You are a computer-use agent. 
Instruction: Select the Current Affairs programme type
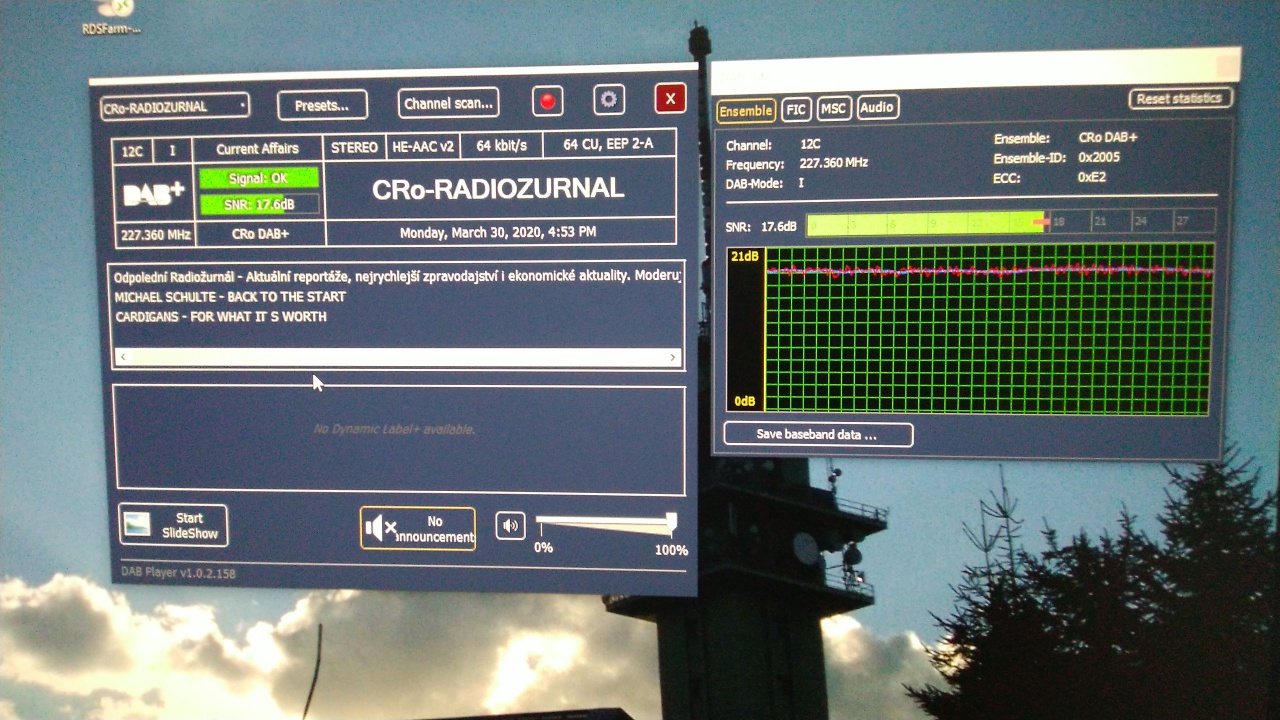257,148
